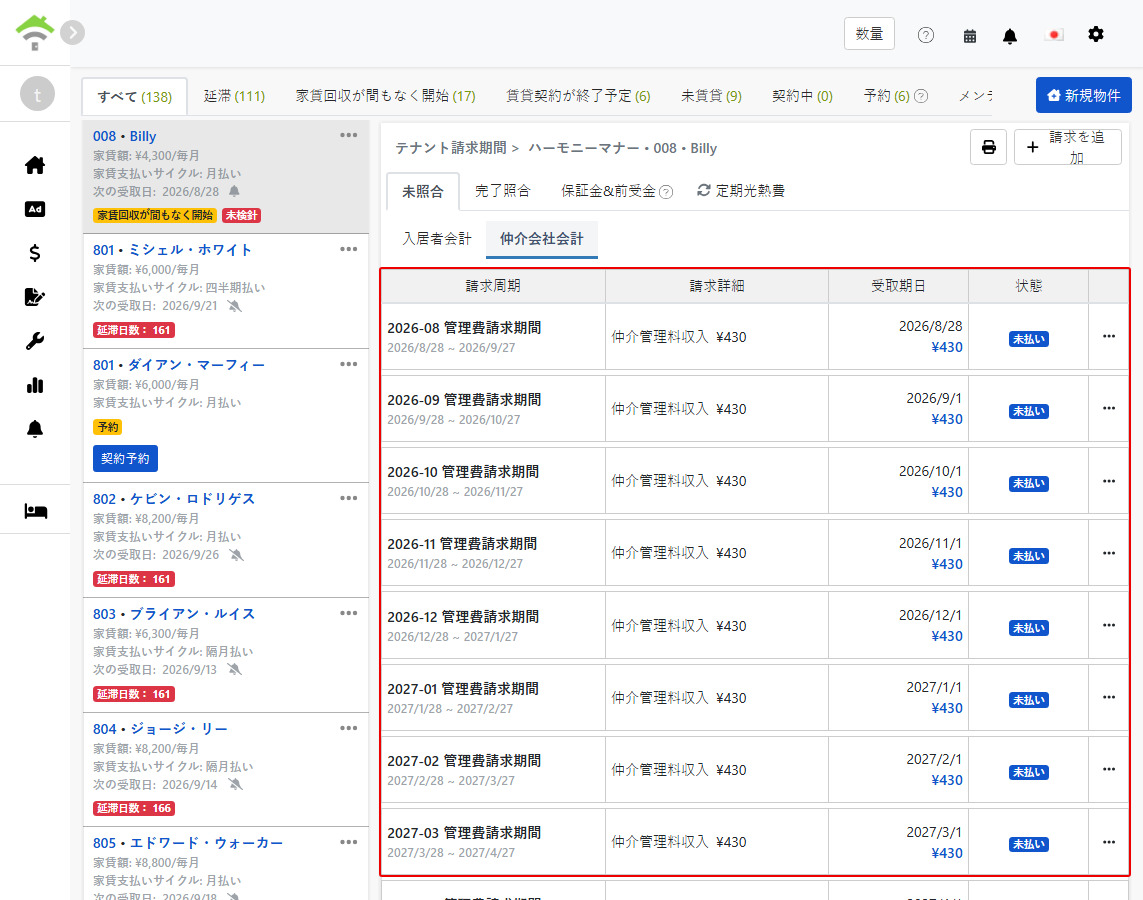Toggle muted bell on 801 ミシェル・ホワイト card
Image resolution: width=1143 pixels, height=900 pixels.
pyautogui.click(x=234, y=306)
